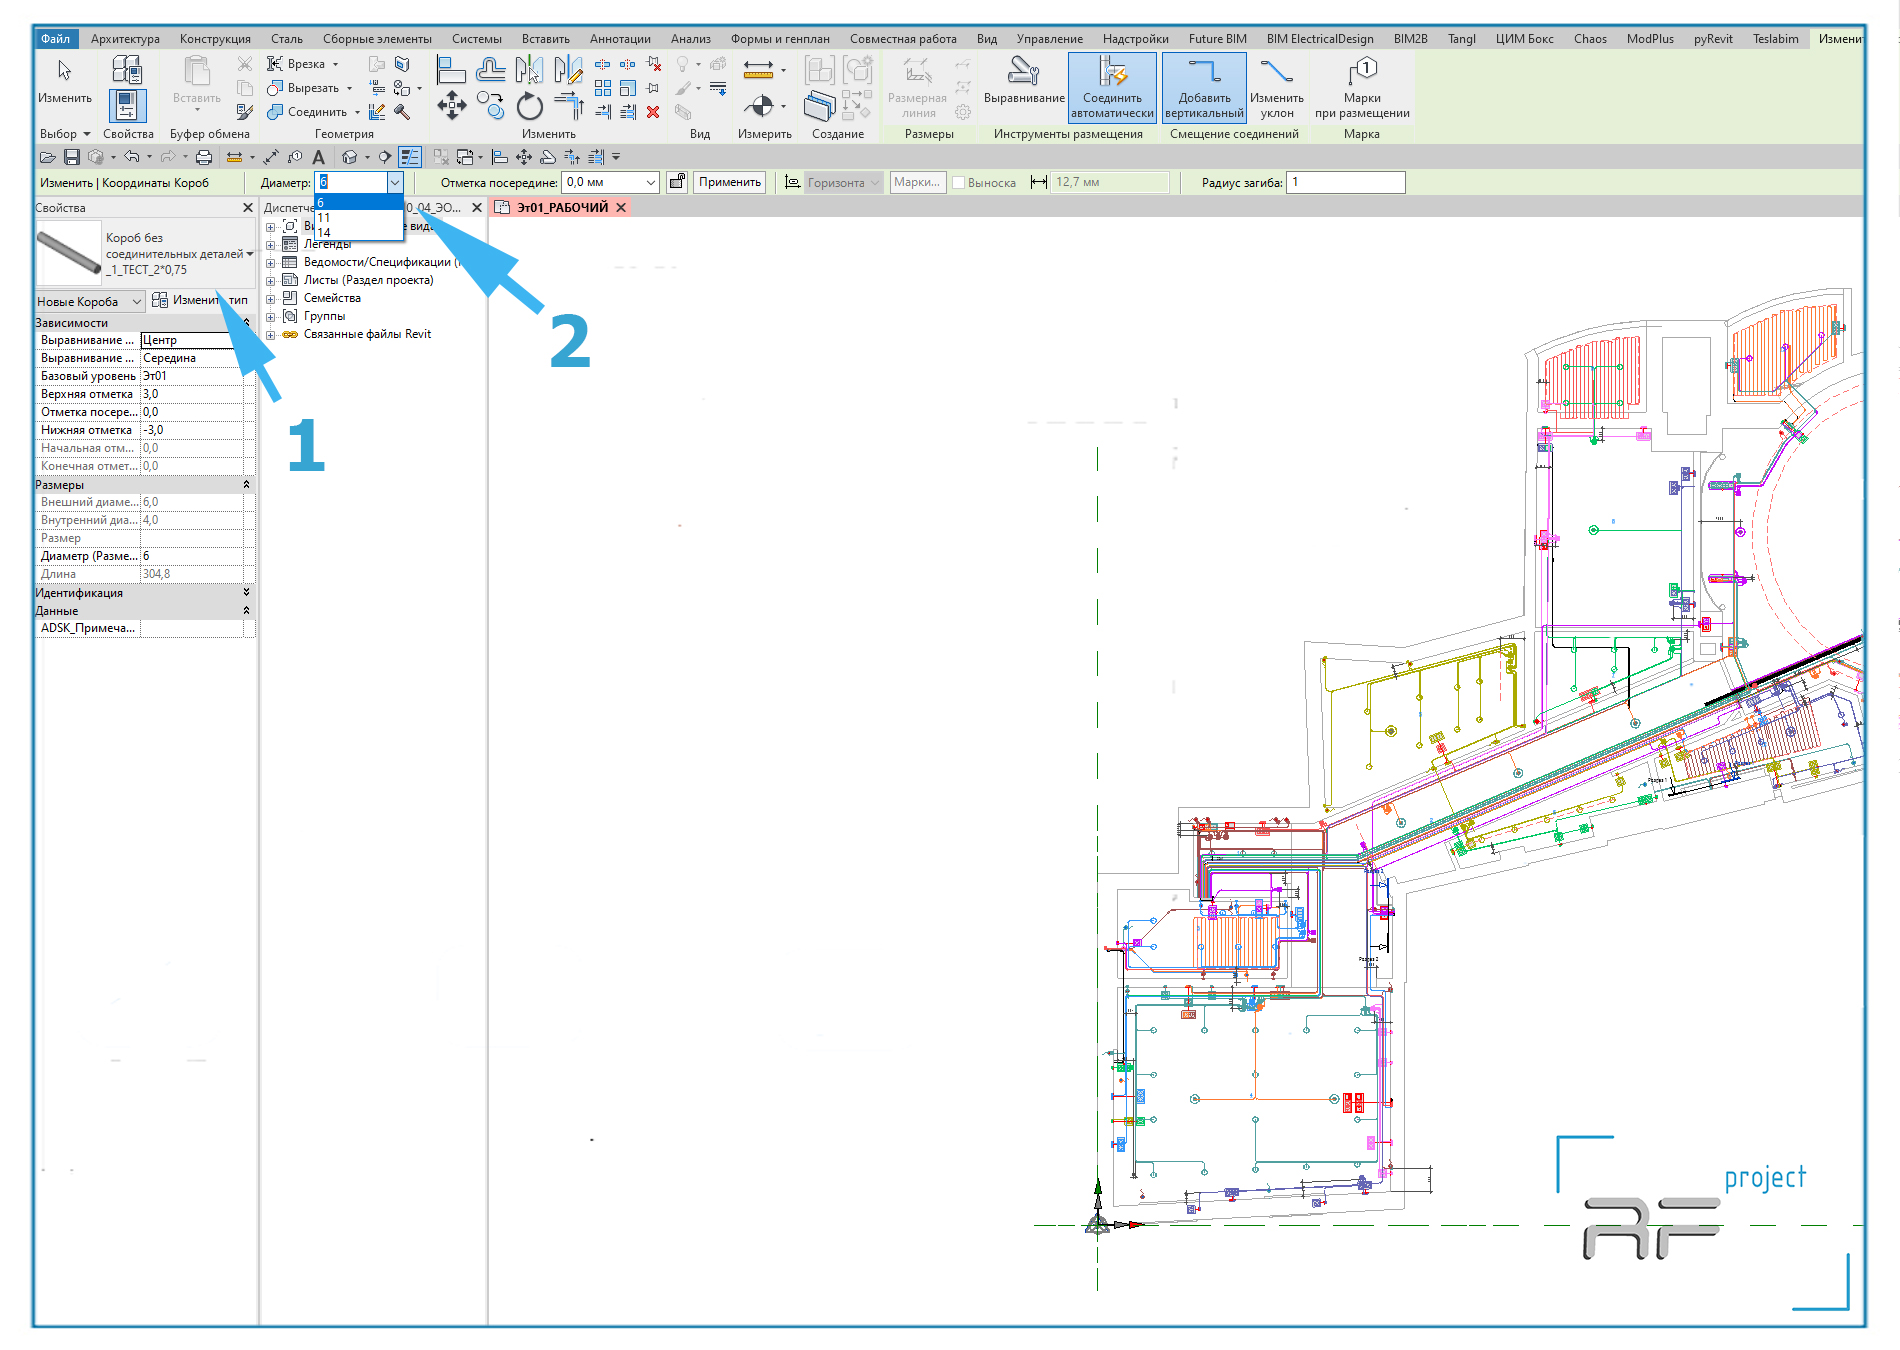Click the Выравнивание justification tool
Screen dimensions: 1900x1350
[1024, 80]
